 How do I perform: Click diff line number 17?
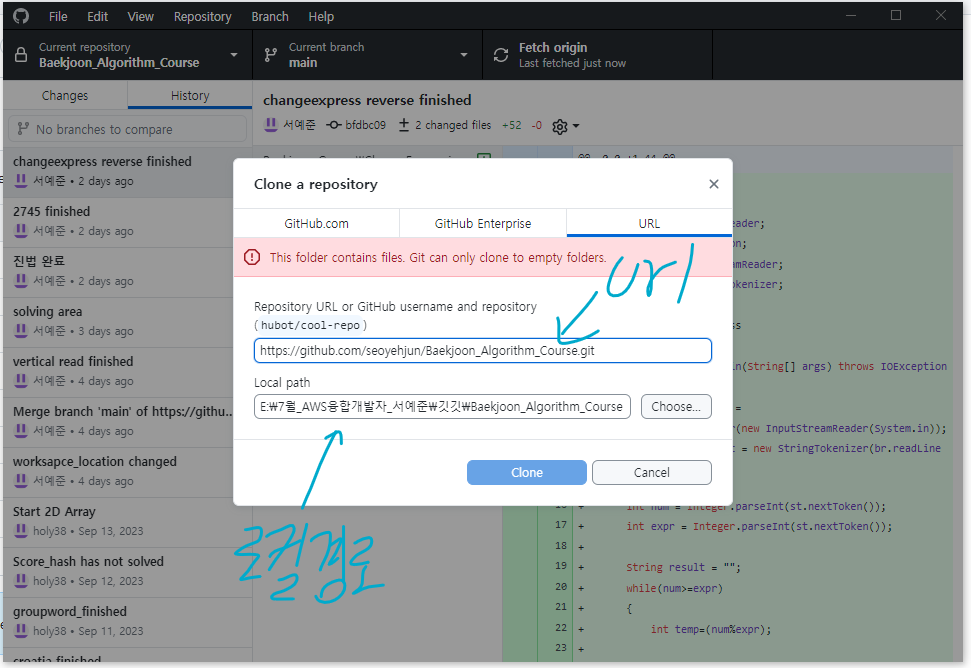pos(560,525)
